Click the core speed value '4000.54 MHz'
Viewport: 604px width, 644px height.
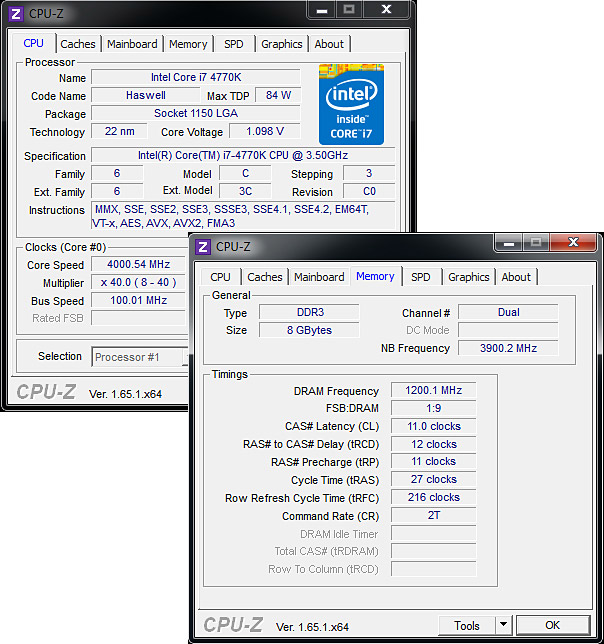pos(139,264)
